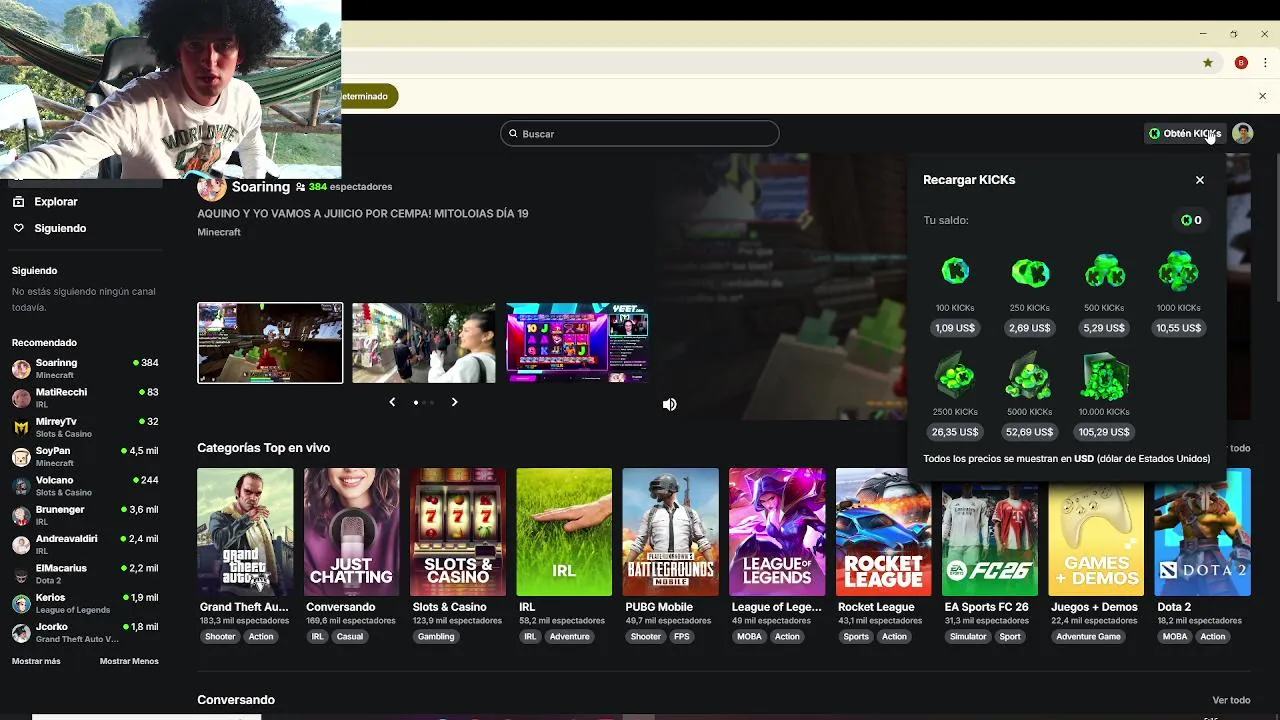This screenshot has width=1280, height=720.
Task: Open Brunenger recommended channel
Action: [x=85, y=515]
